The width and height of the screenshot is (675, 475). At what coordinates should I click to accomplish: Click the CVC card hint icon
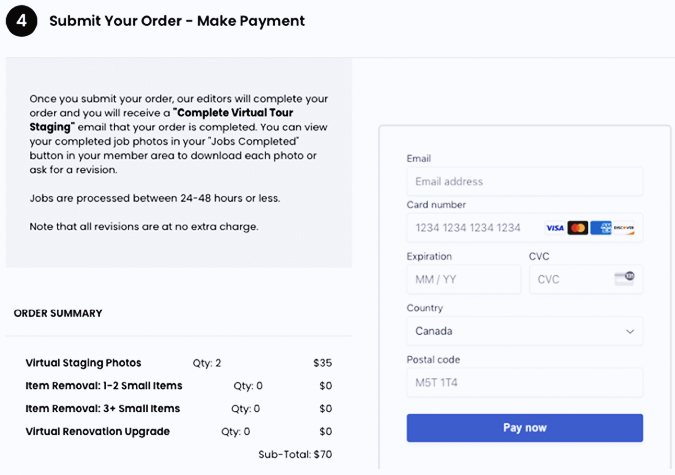(624, 278)
